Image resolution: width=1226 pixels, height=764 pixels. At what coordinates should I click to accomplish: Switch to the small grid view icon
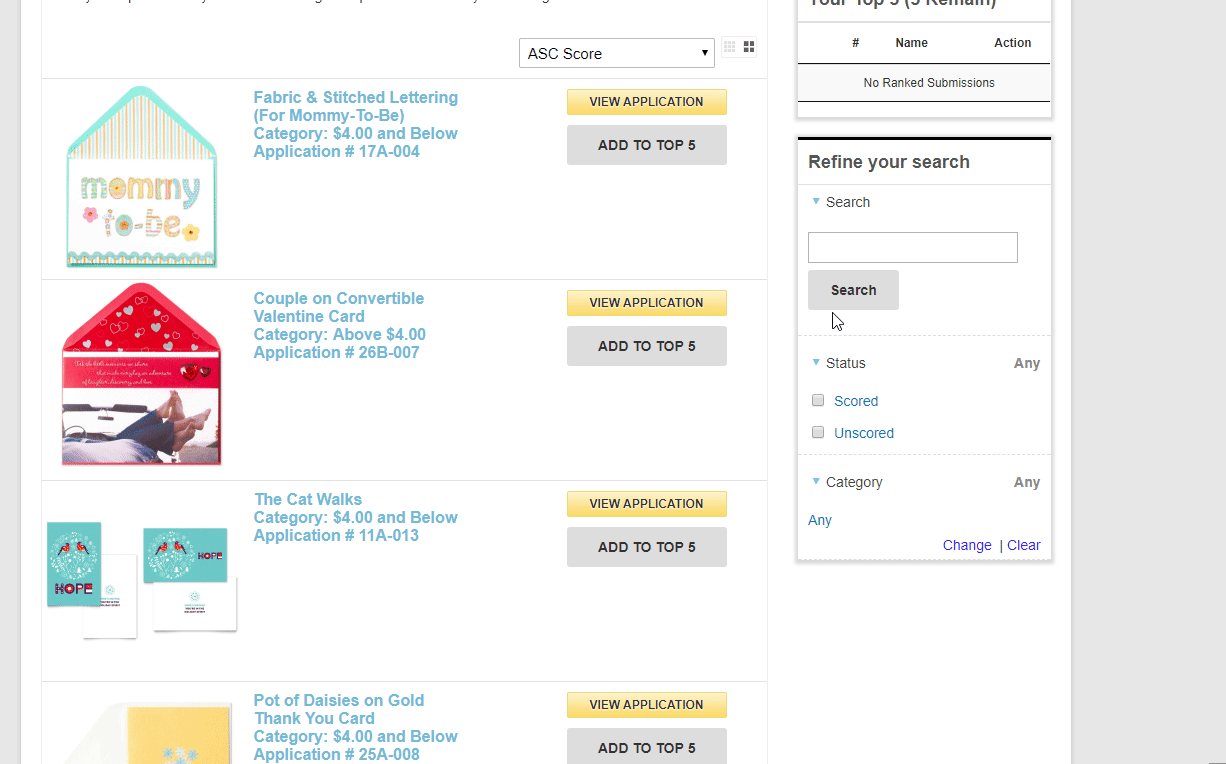[730, 47]
